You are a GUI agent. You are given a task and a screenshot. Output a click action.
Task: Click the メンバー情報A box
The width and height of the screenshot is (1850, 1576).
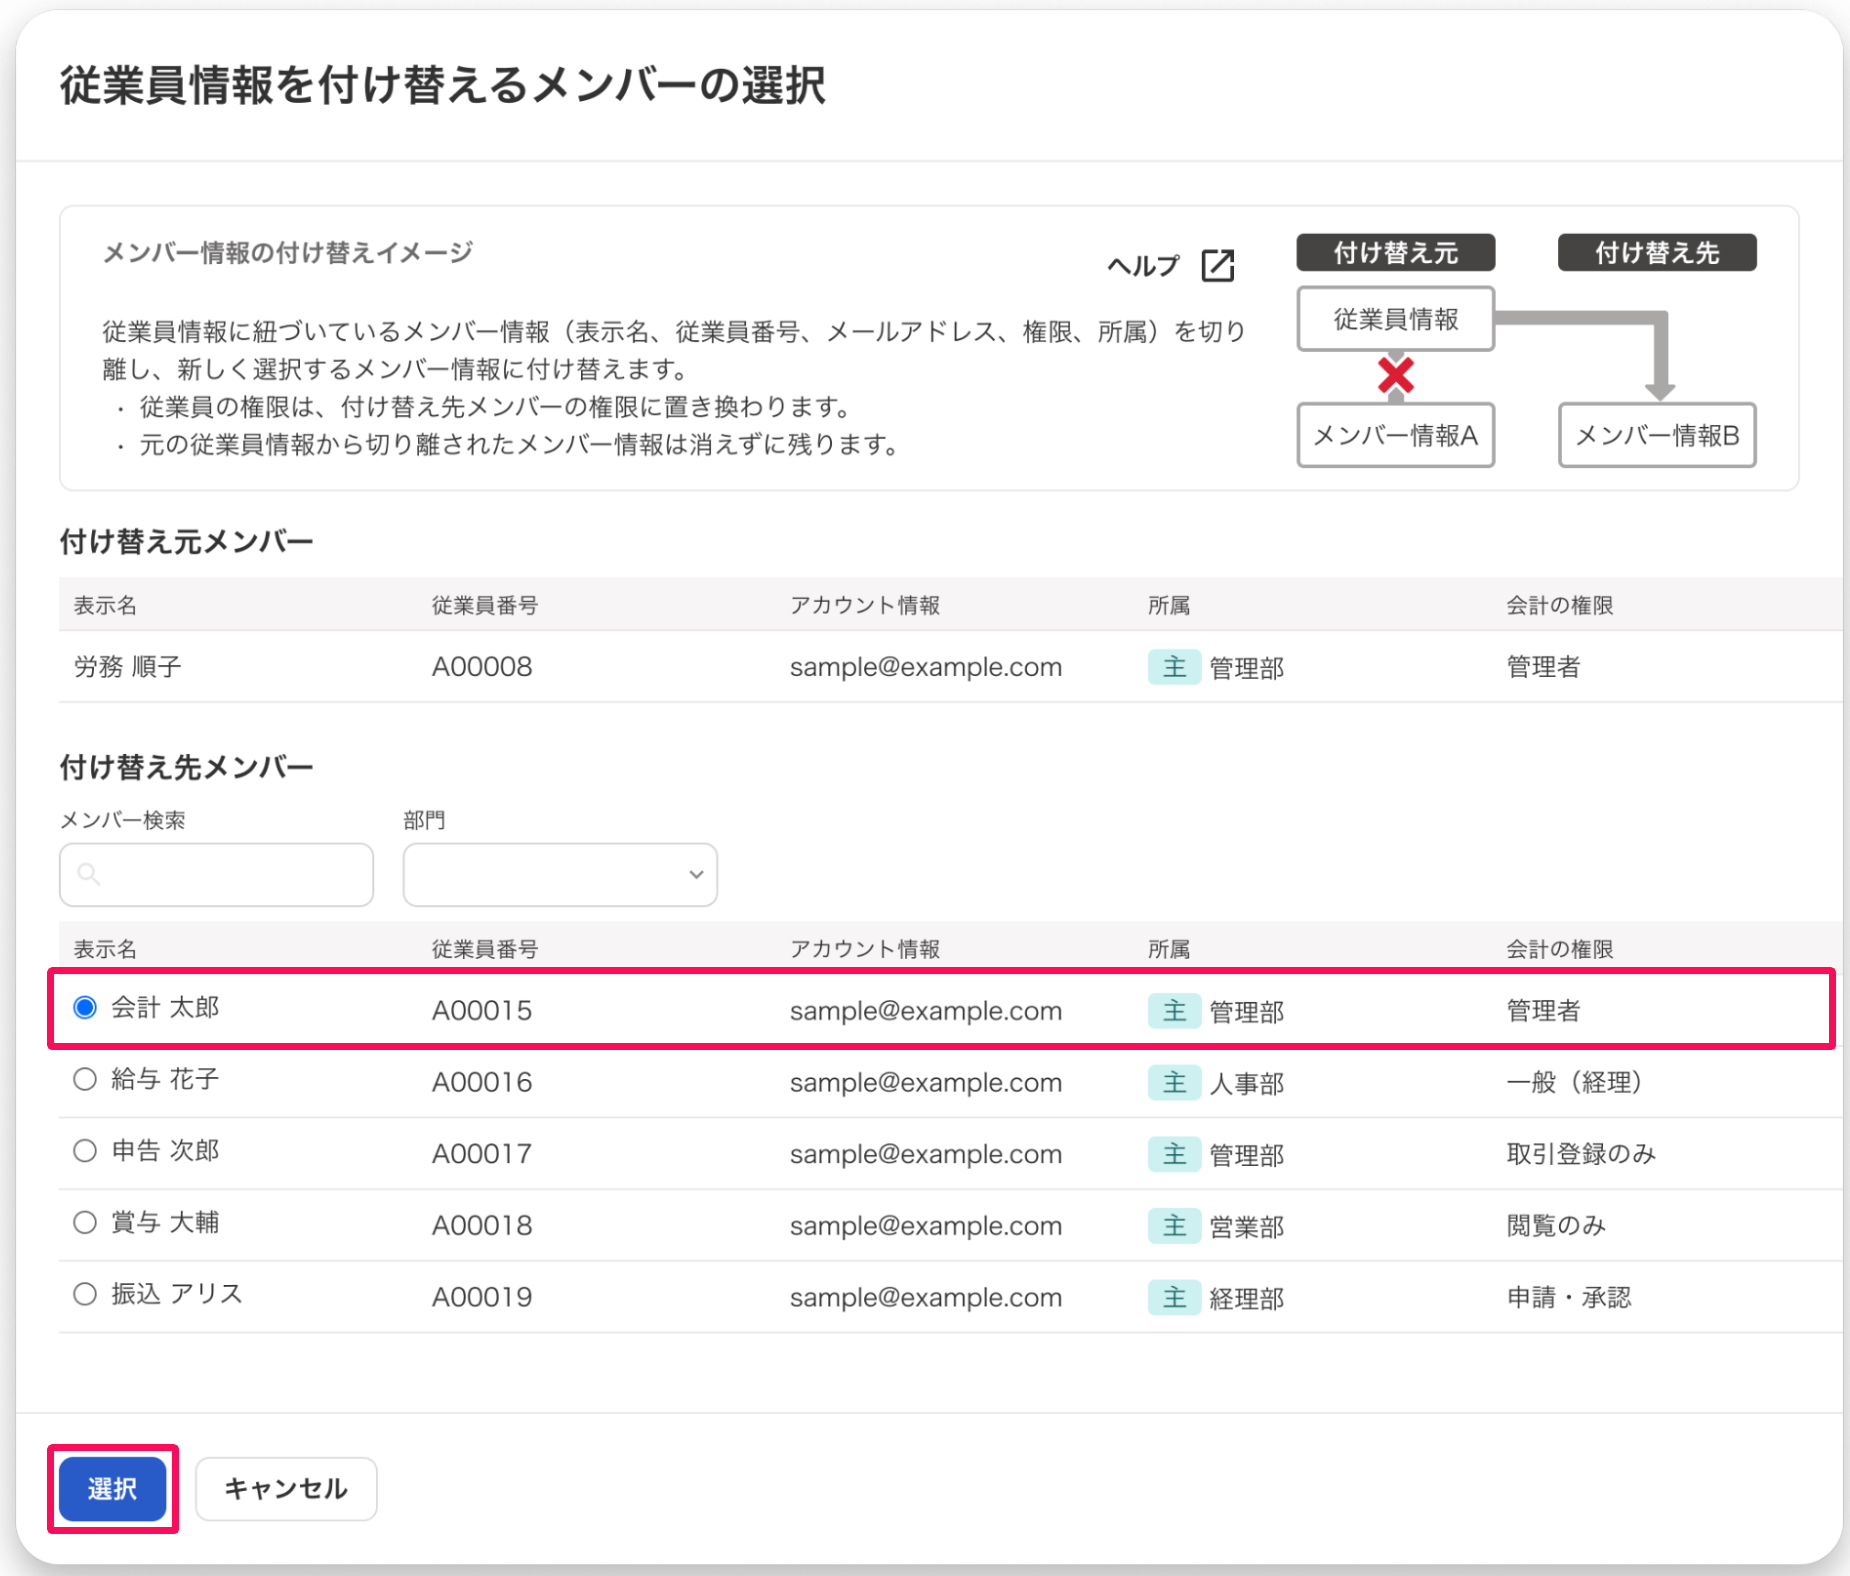[x=1396, y=435]
